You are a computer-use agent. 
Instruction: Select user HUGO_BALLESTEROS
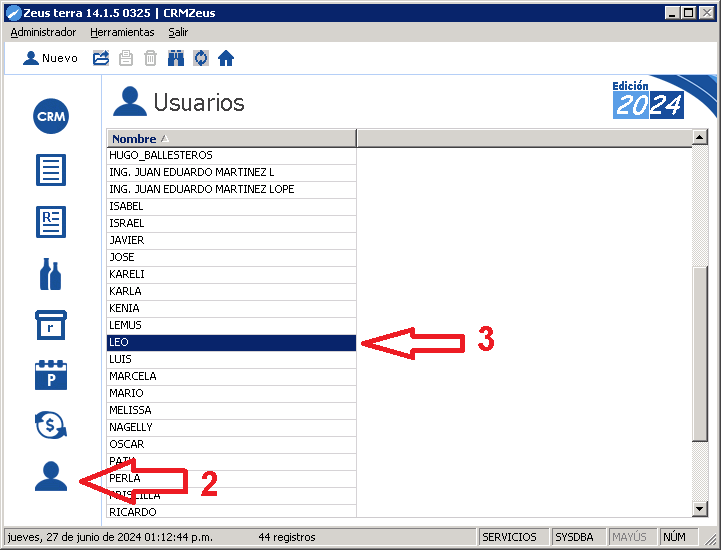click(x=232, y=155)
